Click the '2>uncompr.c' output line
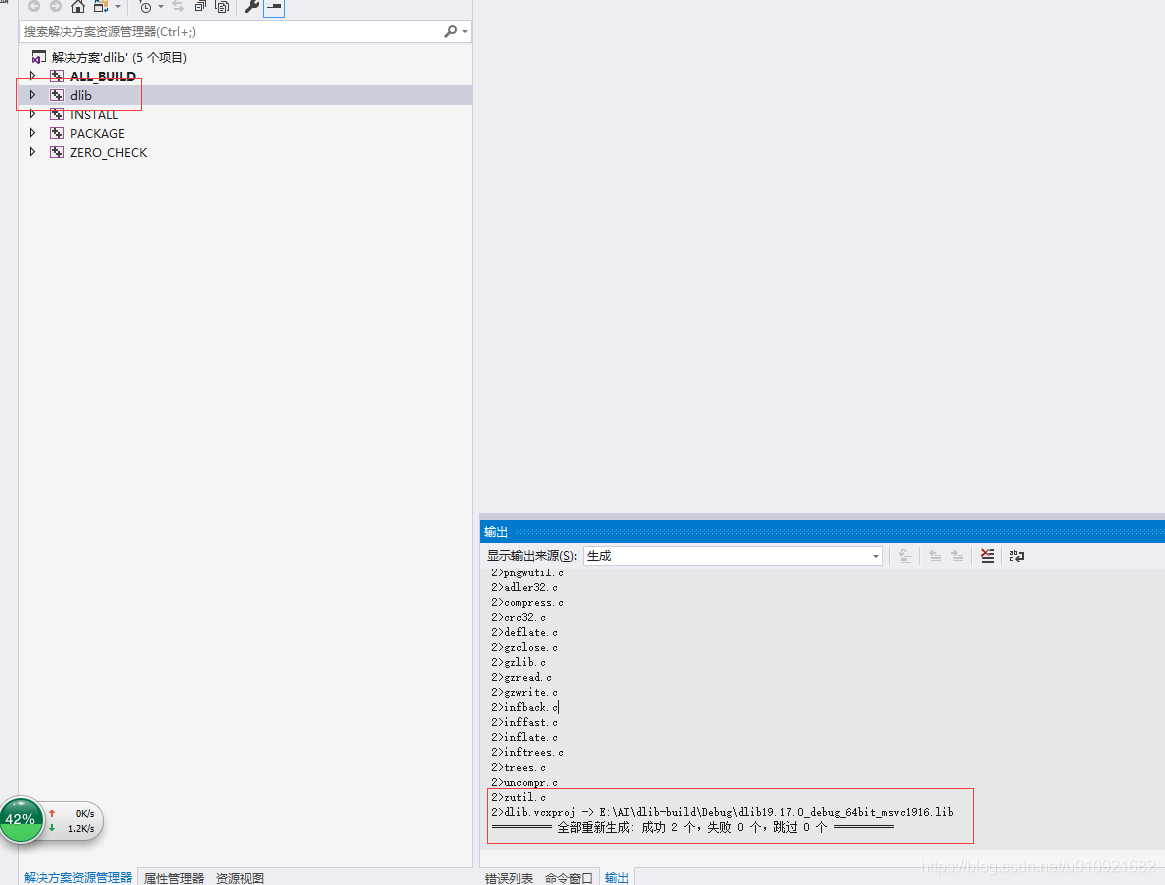Viewport: 1165px width, 885px height. (525, 782)
